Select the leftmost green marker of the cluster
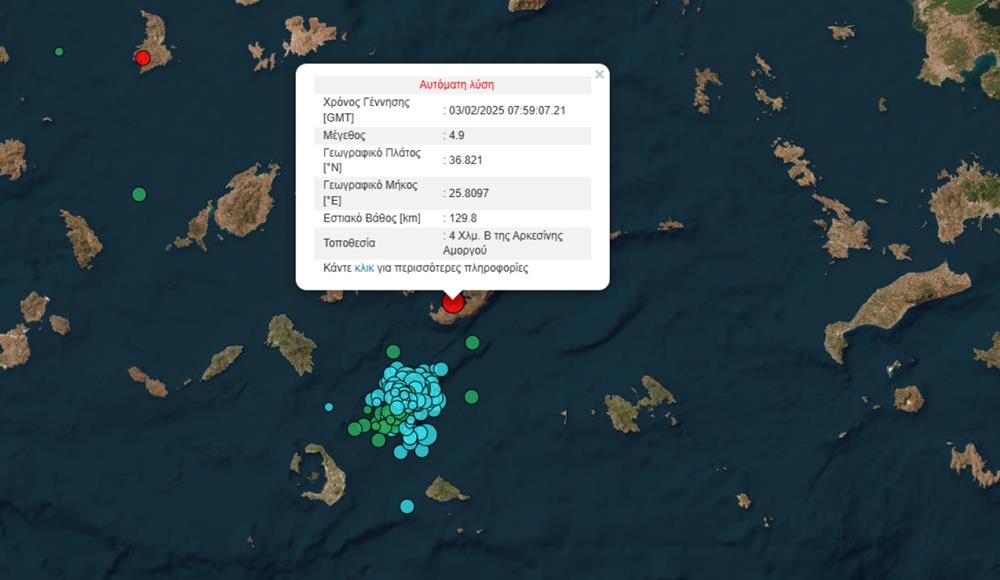 (x=354, y=429)
